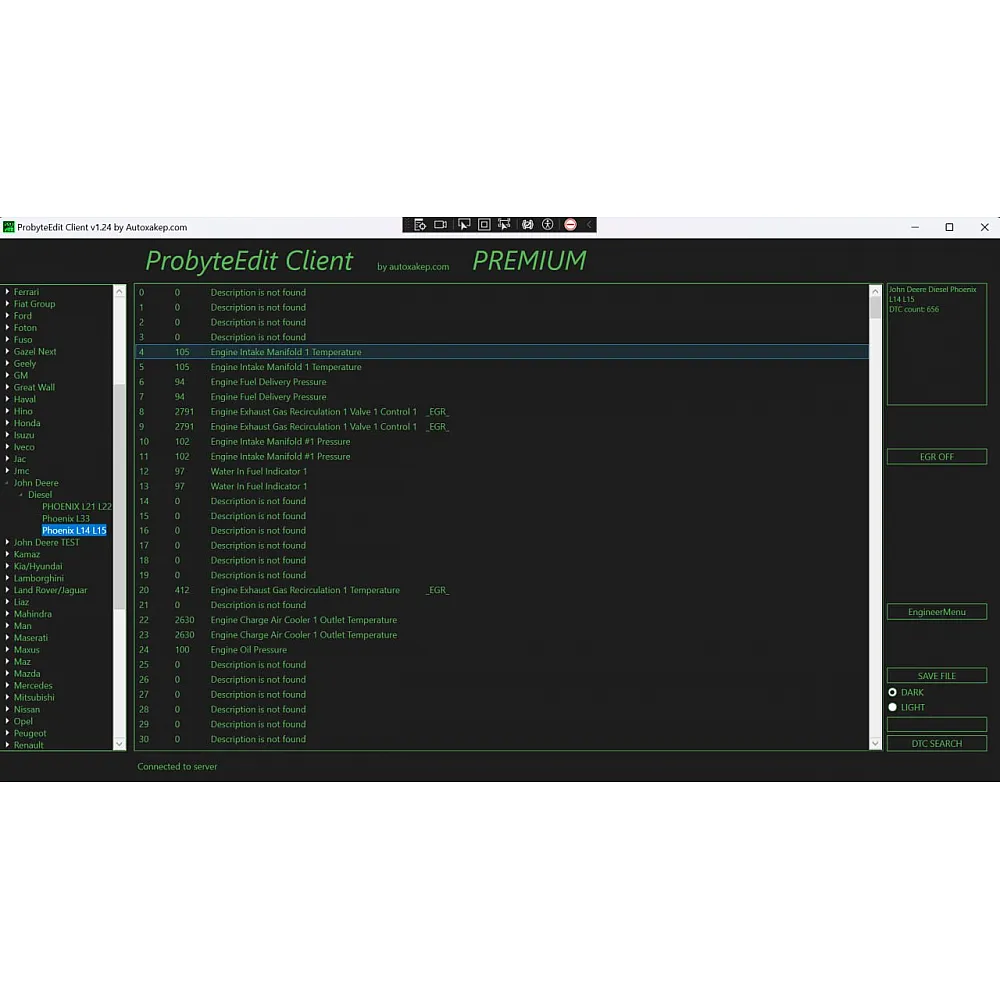The width and height of the screenshot is (1000, 1000).
Task: Select Phoenix L33 in the tree
Action: (x=66, y=519)
